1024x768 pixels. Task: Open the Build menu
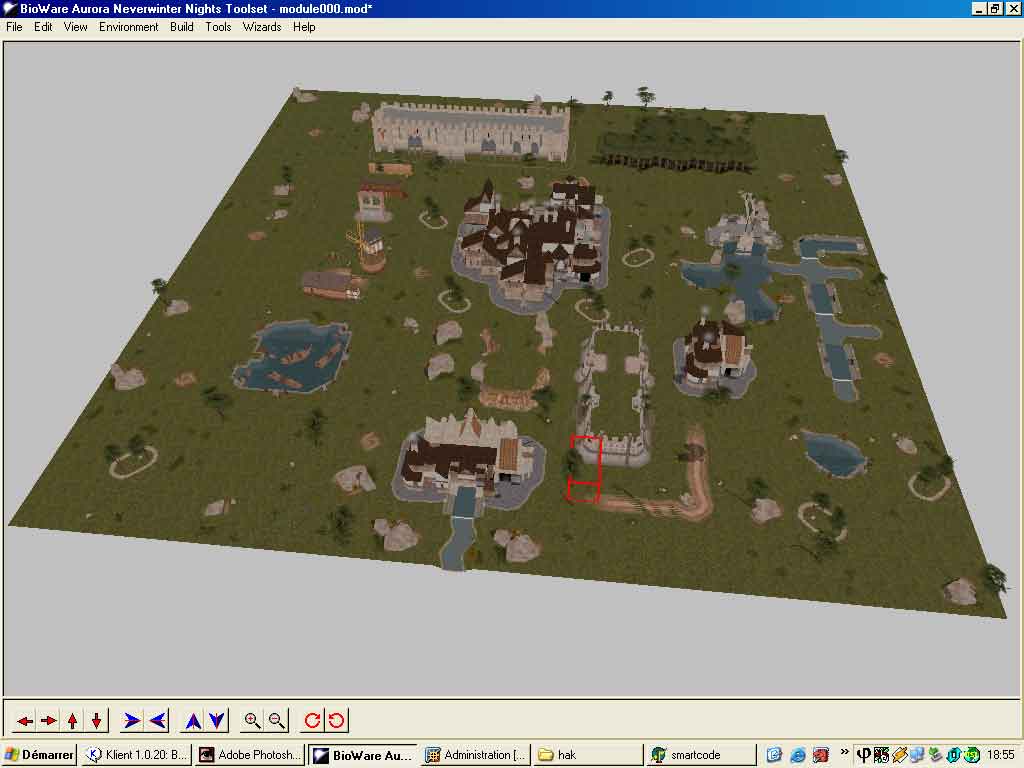point(182,27)
